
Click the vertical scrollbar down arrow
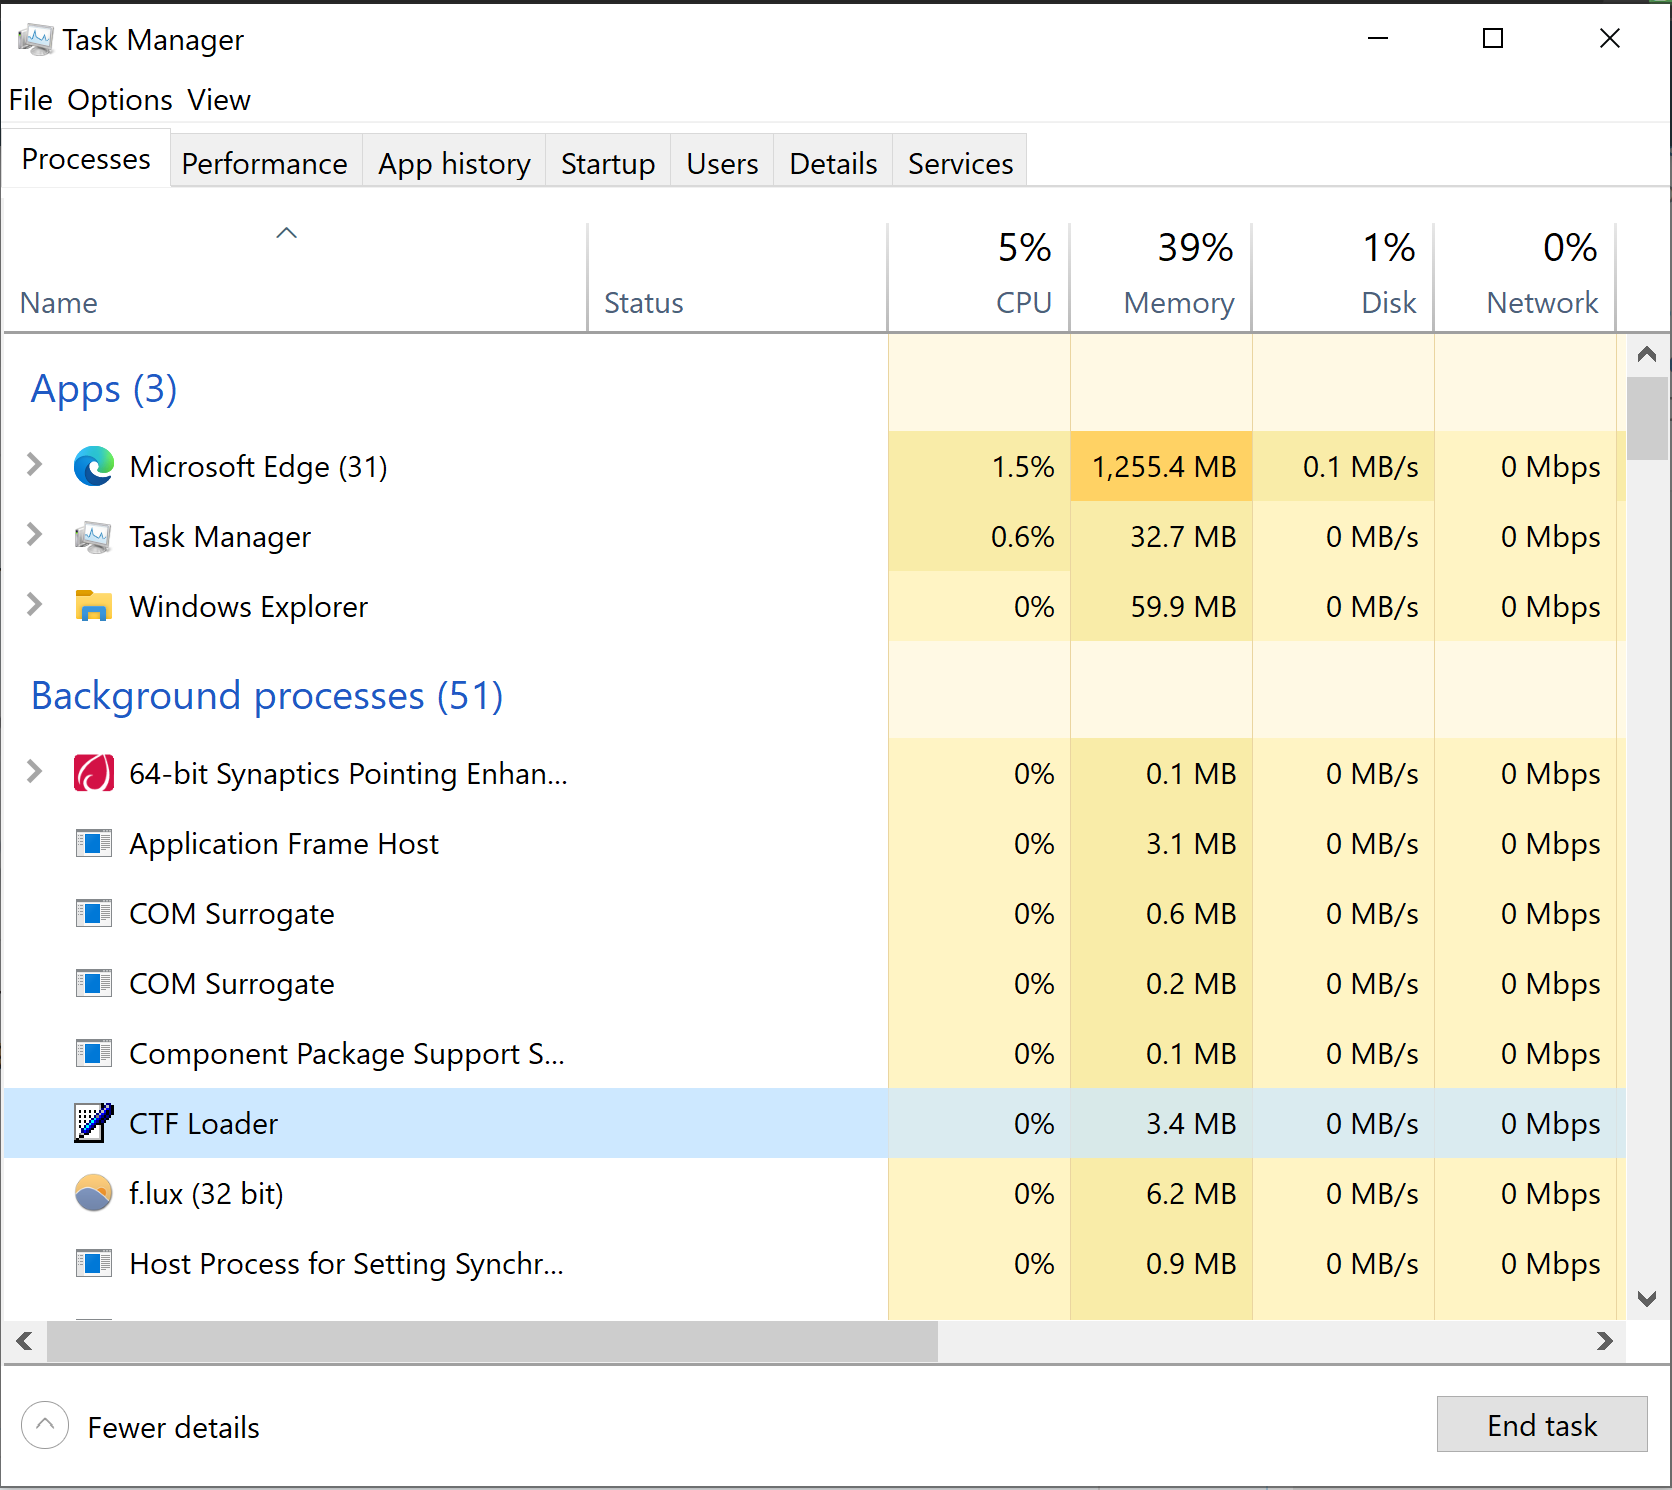pos(1647,1299)
